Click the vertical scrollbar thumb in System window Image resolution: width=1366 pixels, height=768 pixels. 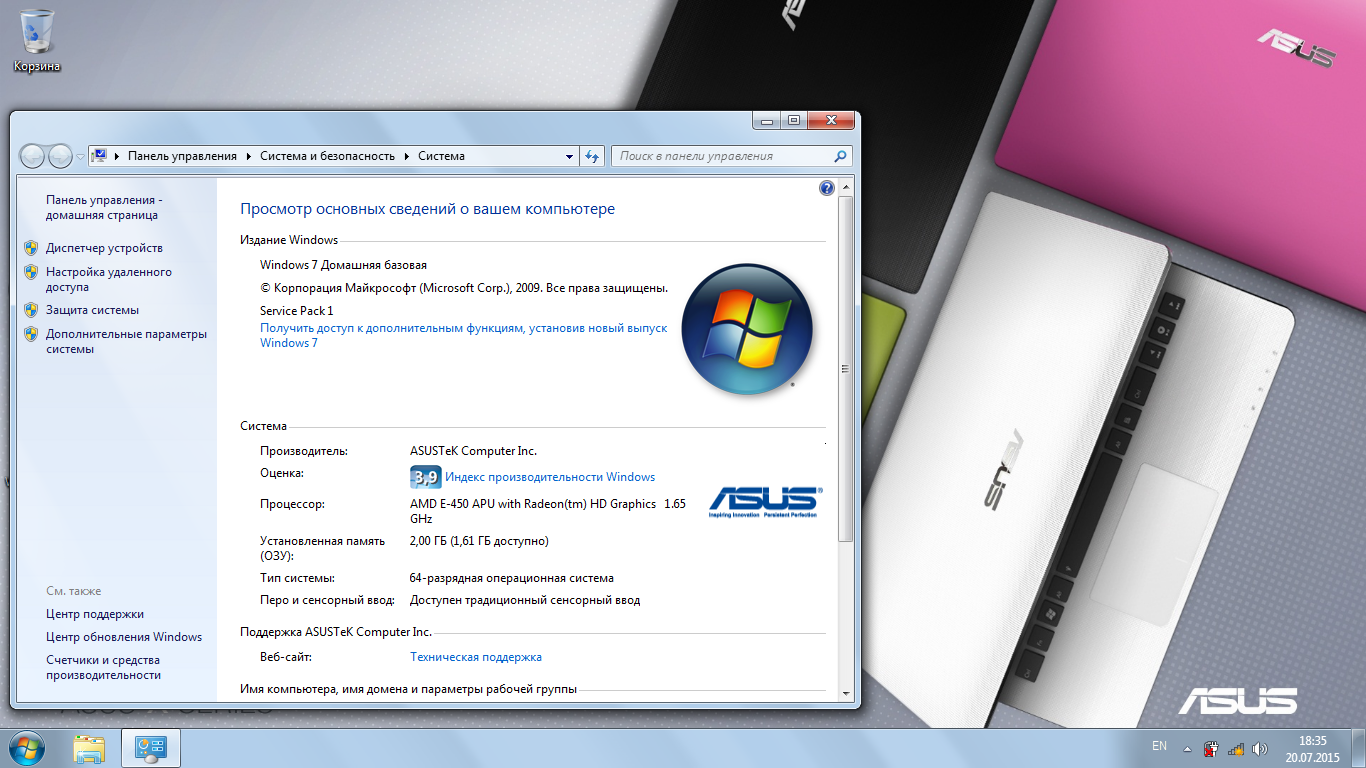point(846,368)
